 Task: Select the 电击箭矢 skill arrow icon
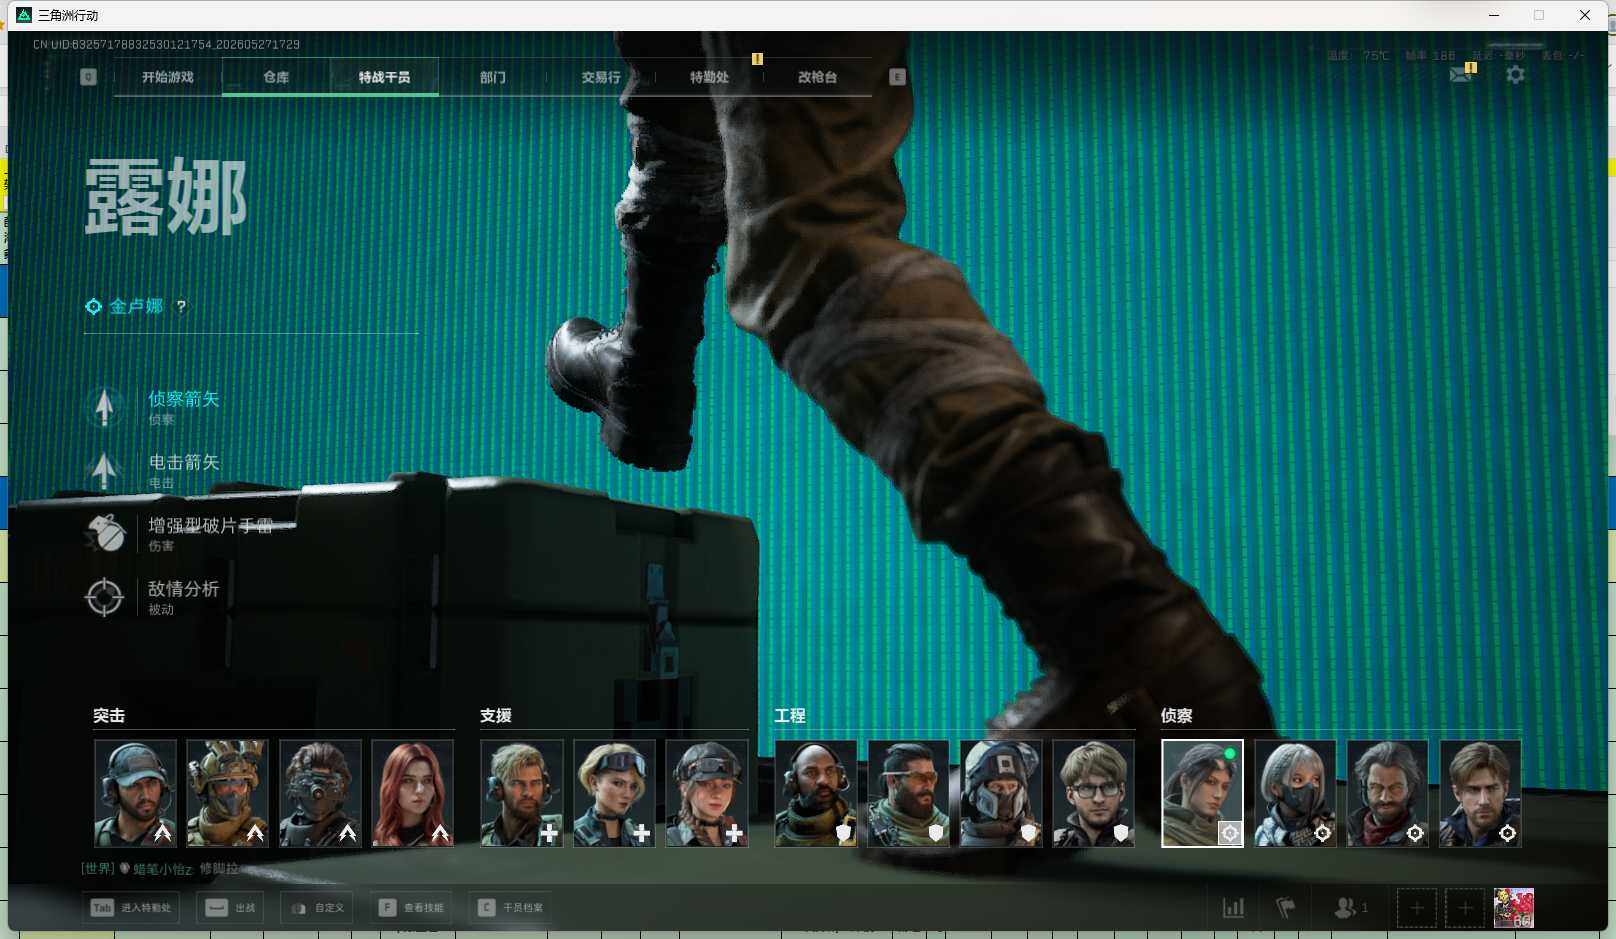[104, 470]
